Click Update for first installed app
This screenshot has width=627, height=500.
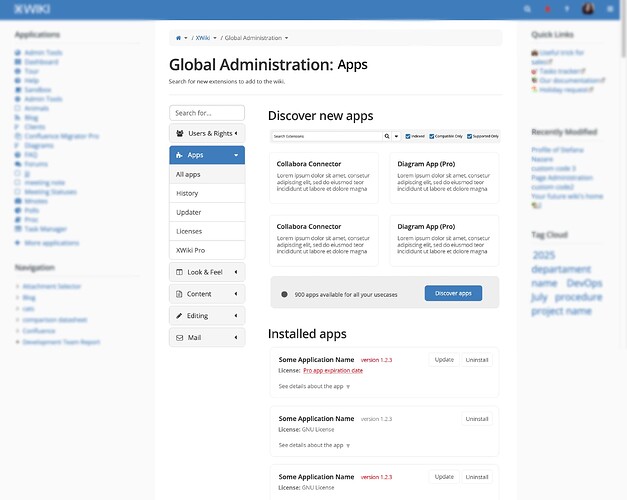[444, 360]
